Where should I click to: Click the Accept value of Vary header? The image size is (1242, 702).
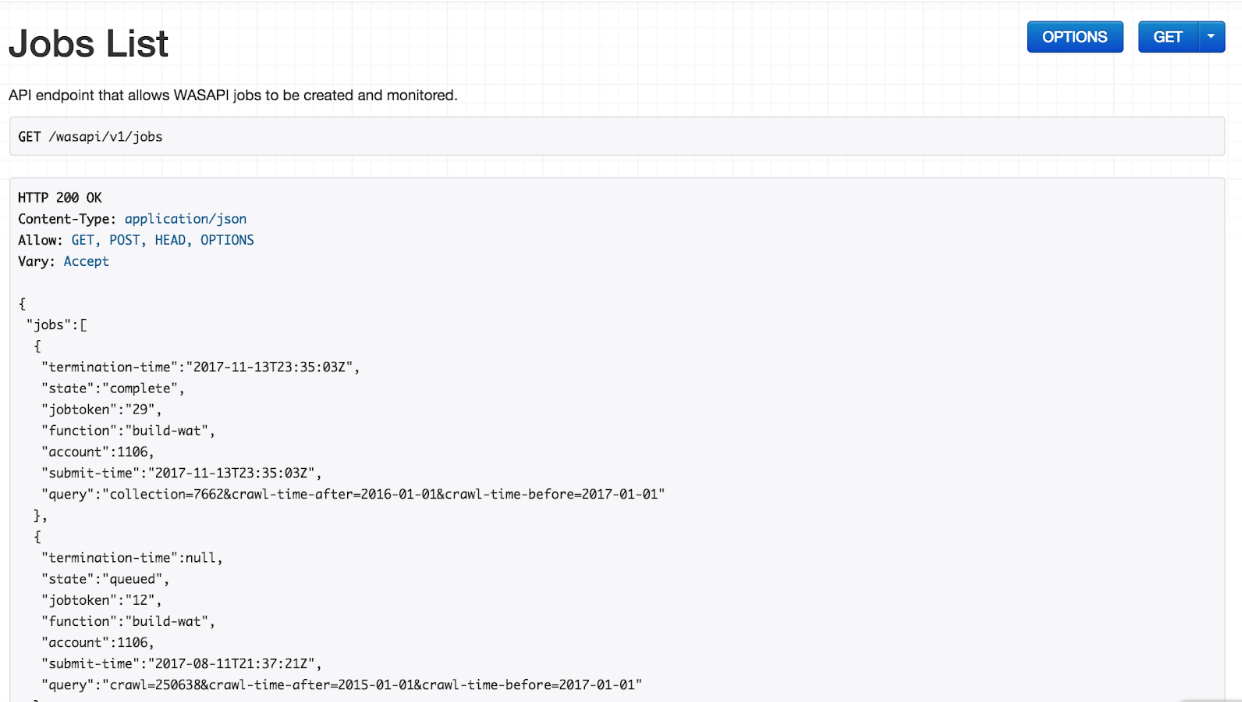click(86, 261)
